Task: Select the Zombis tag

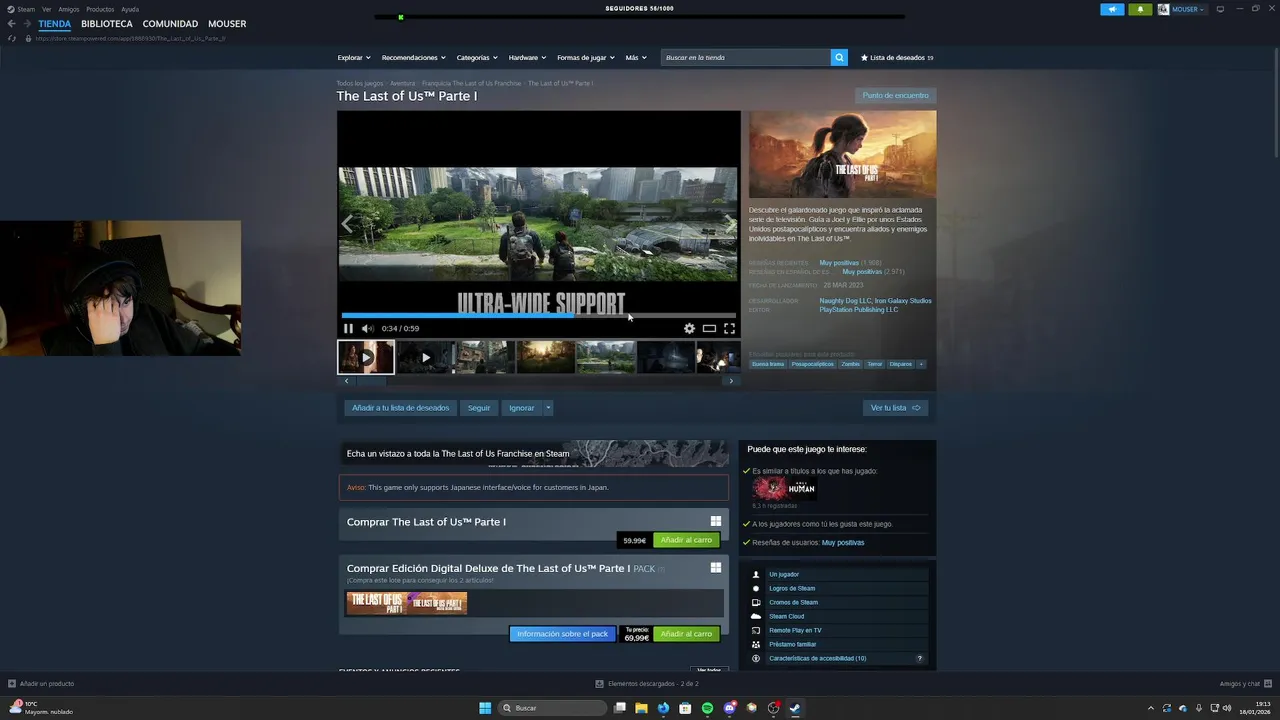Action: pyautogui.click(x=850, y=364)
